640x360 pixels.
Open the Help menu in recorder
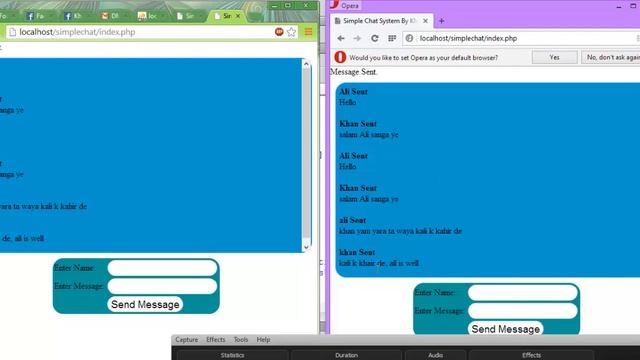(263, 340)
